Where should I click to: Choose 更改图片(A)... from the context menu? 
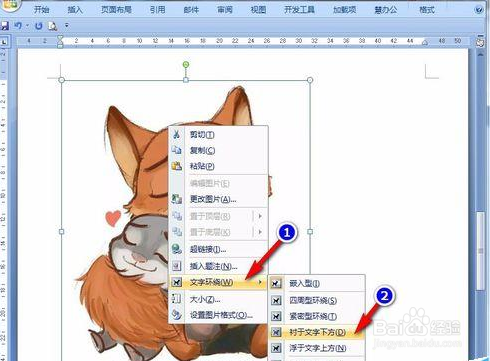(x=218, y=199)
